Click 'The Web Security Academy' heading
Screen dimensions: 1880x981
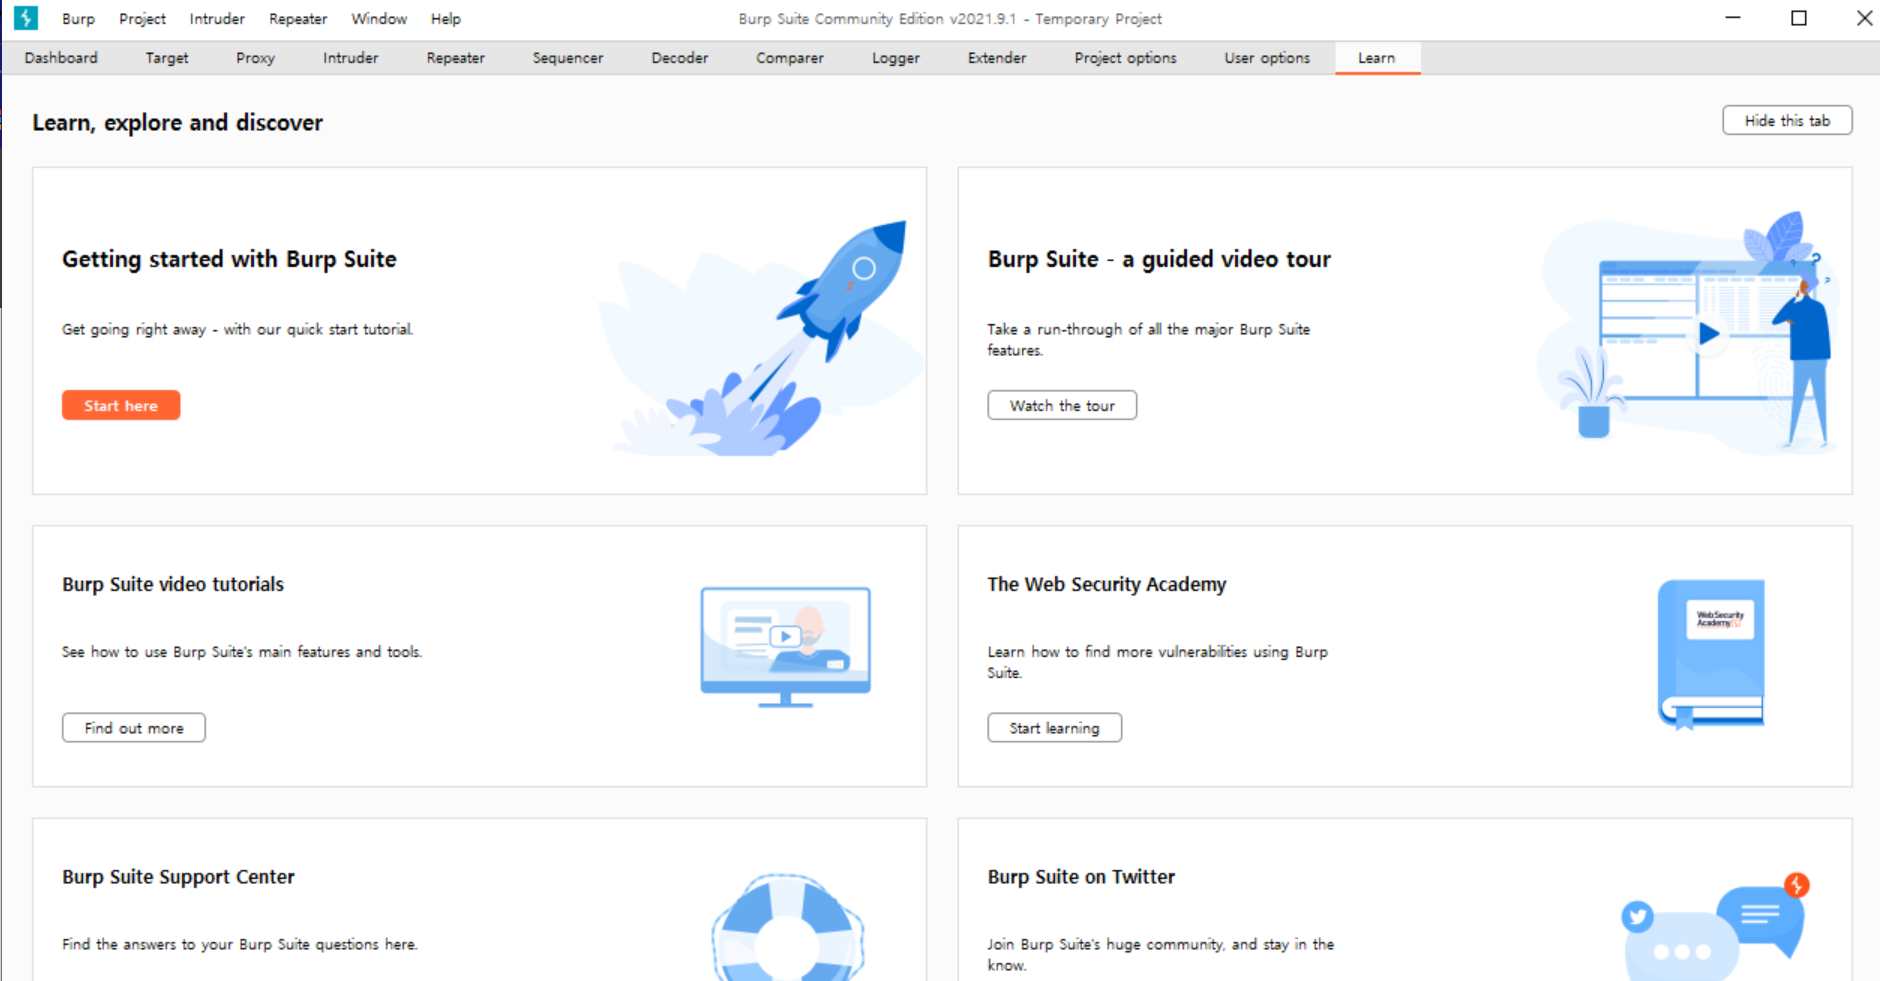[1107, 584]
